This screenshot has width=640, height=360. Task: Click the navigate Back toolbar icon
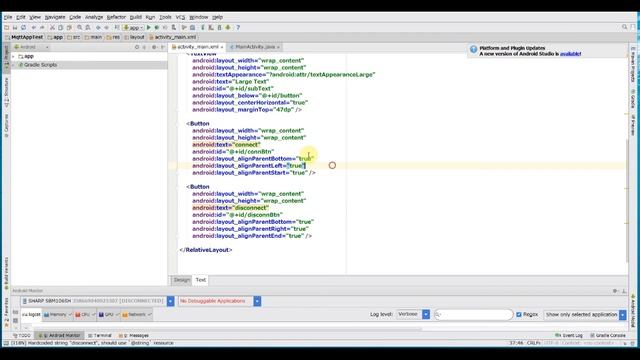pyautogui.click(x=98, y=27)
